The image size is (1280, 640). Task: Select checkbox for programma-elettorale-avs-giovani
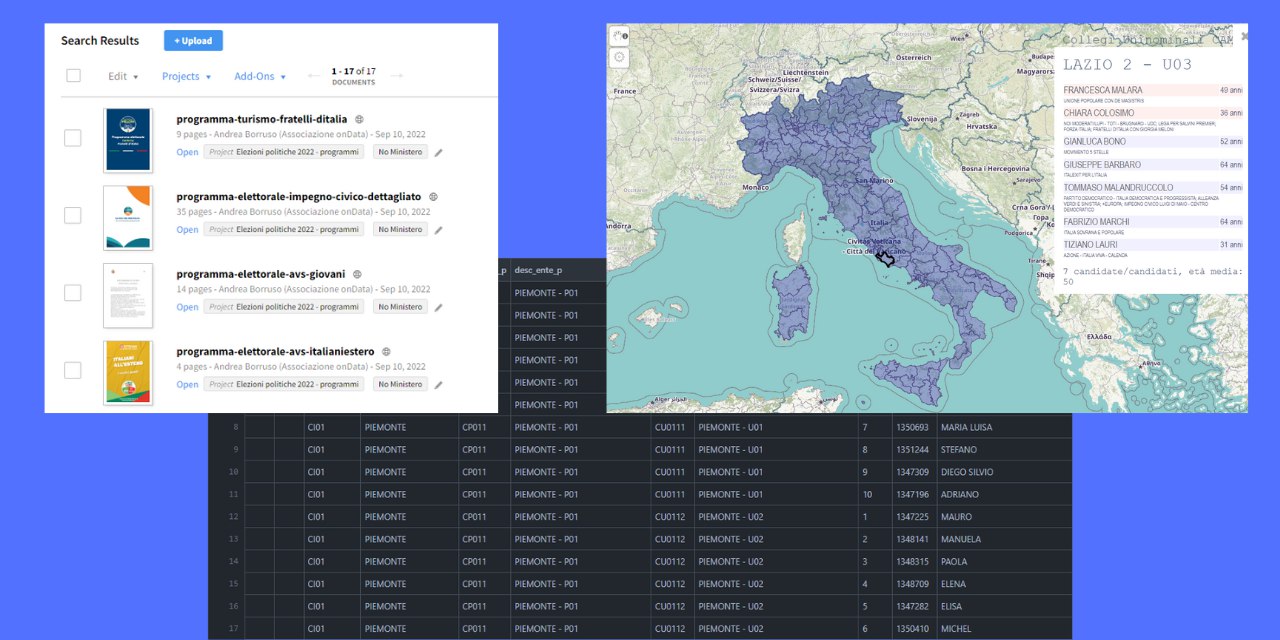[73, 293]
